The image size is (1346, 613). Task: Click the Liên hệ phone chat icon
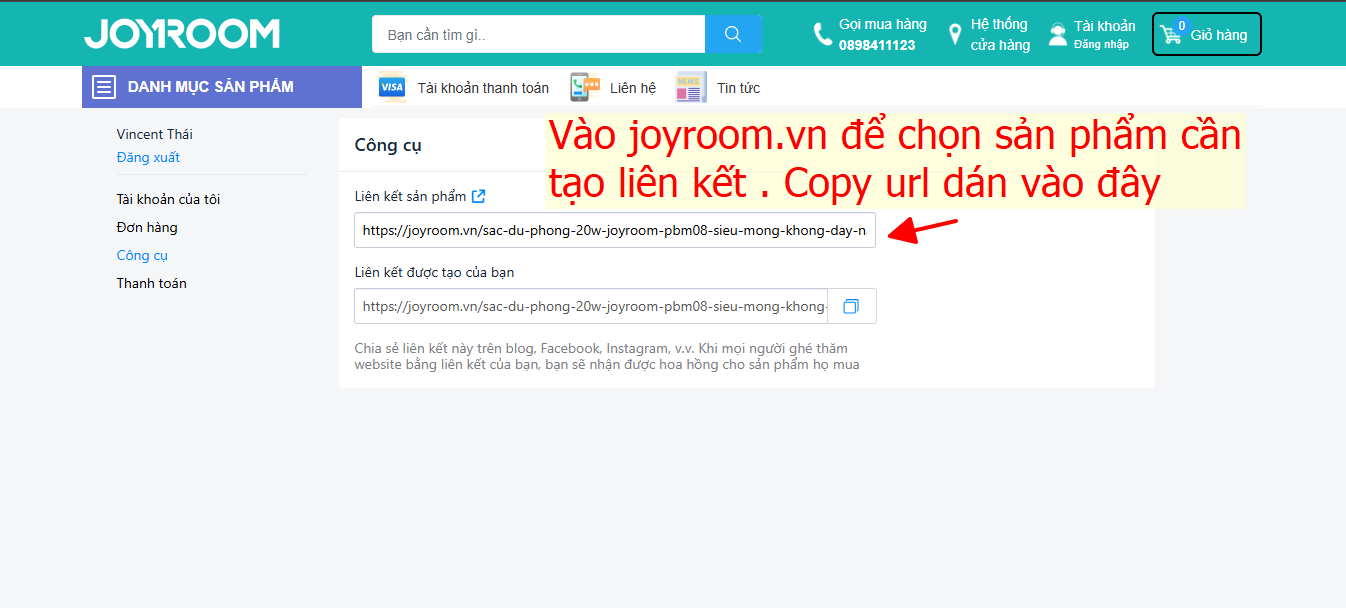tap(584, 88)
